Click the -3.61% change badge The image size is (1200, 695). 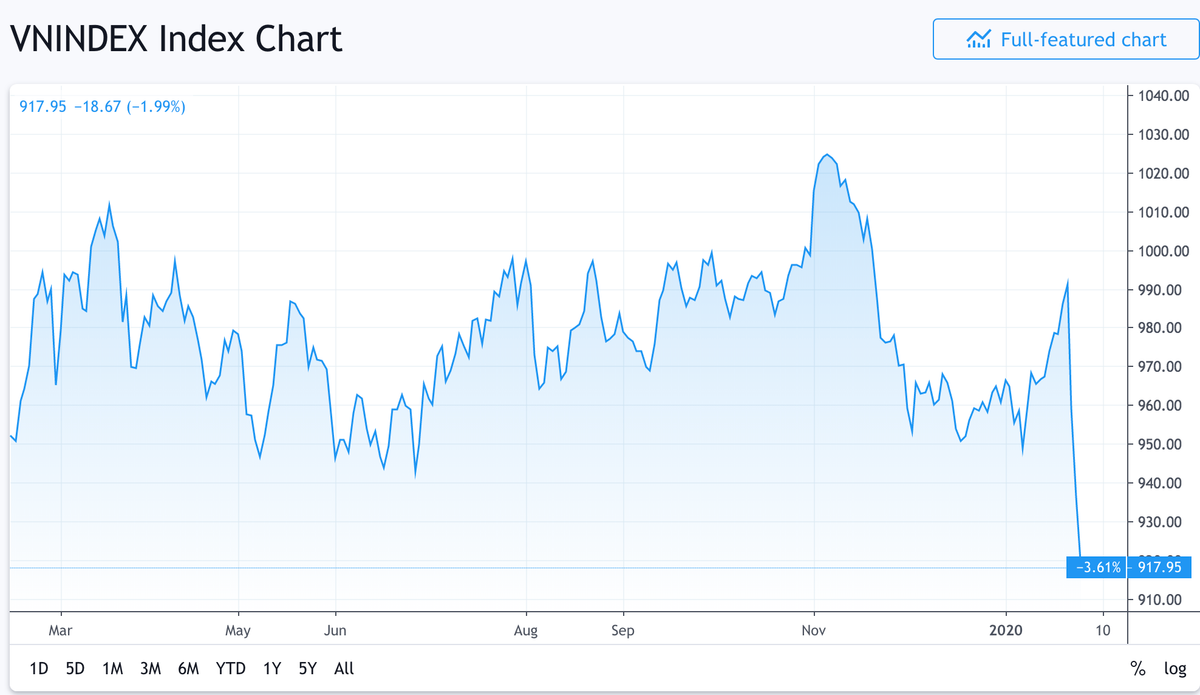coord(1099,567)
